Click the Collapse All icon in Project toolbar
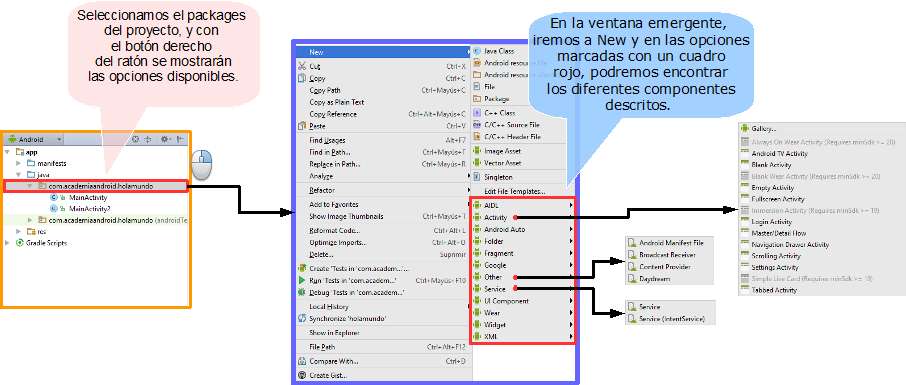906x385 pixels. click(x=147, y=139)
